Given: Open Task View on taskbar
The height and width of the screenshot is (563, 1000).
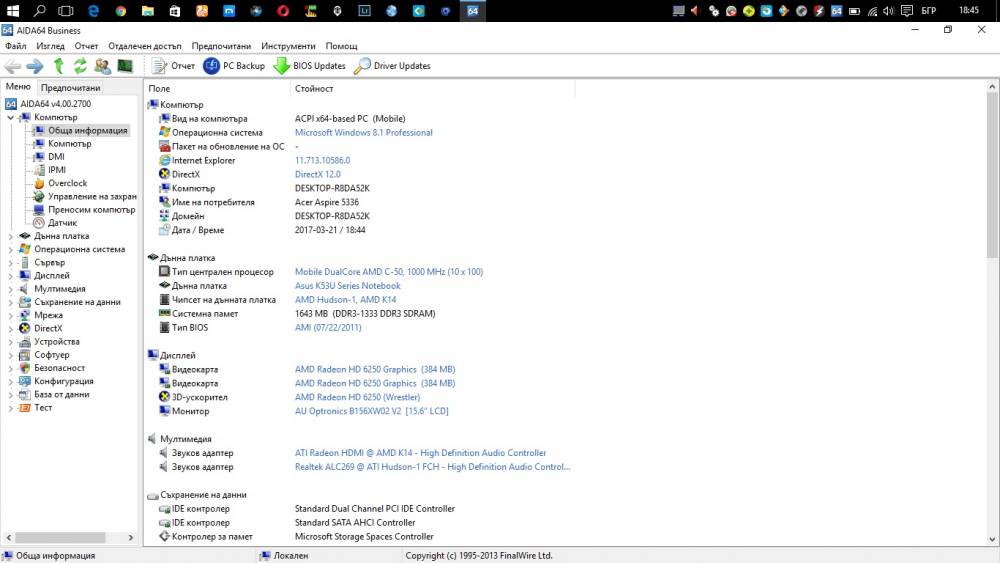Looking at the screenshot, I should (x=66, y=11).
